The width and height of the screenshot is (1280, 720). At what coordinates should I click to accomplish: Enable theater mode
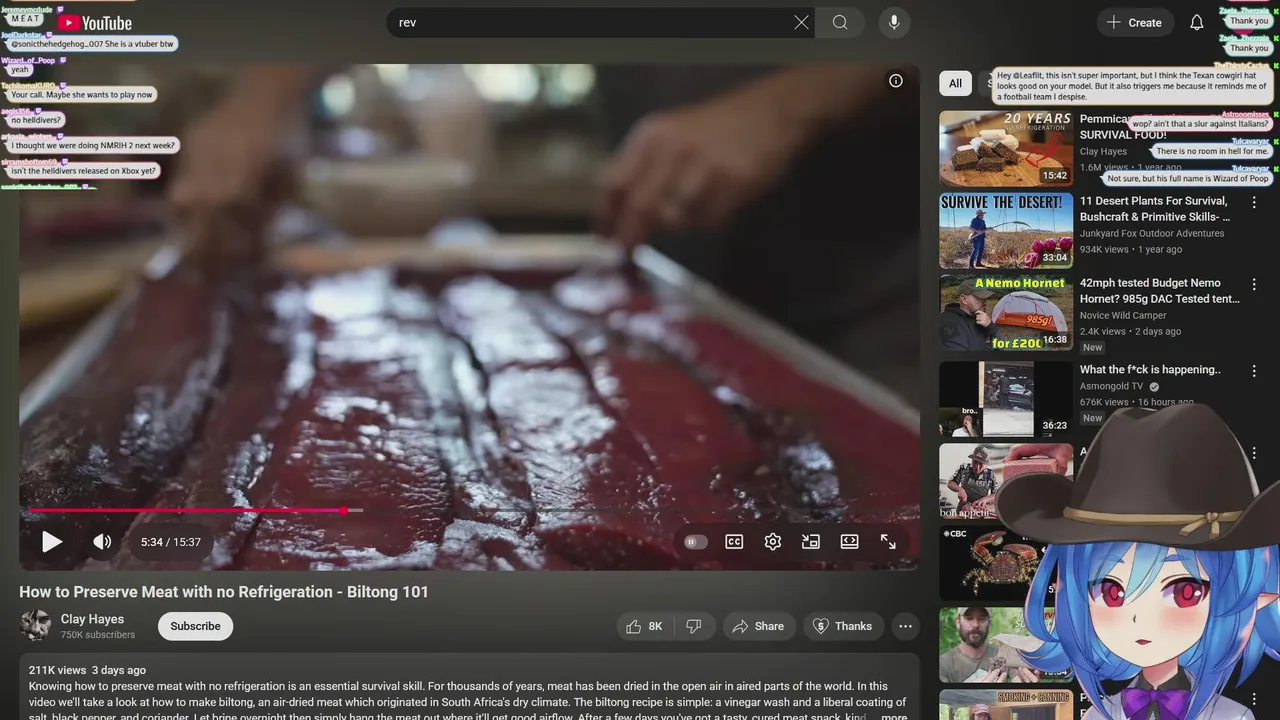[x=849, y=542]
